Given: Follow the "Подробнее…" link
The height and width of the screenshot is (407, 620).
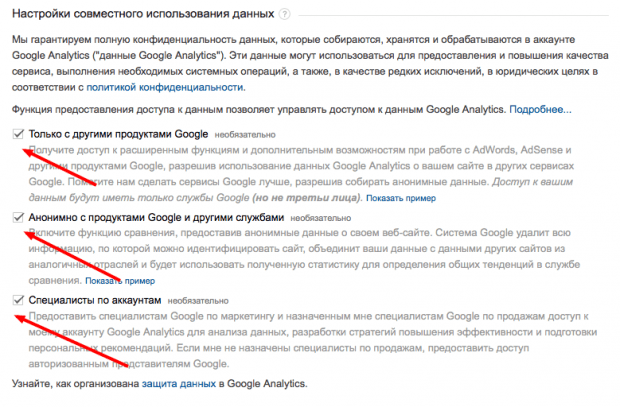Looking at the screenshot, I should [540, 108].
